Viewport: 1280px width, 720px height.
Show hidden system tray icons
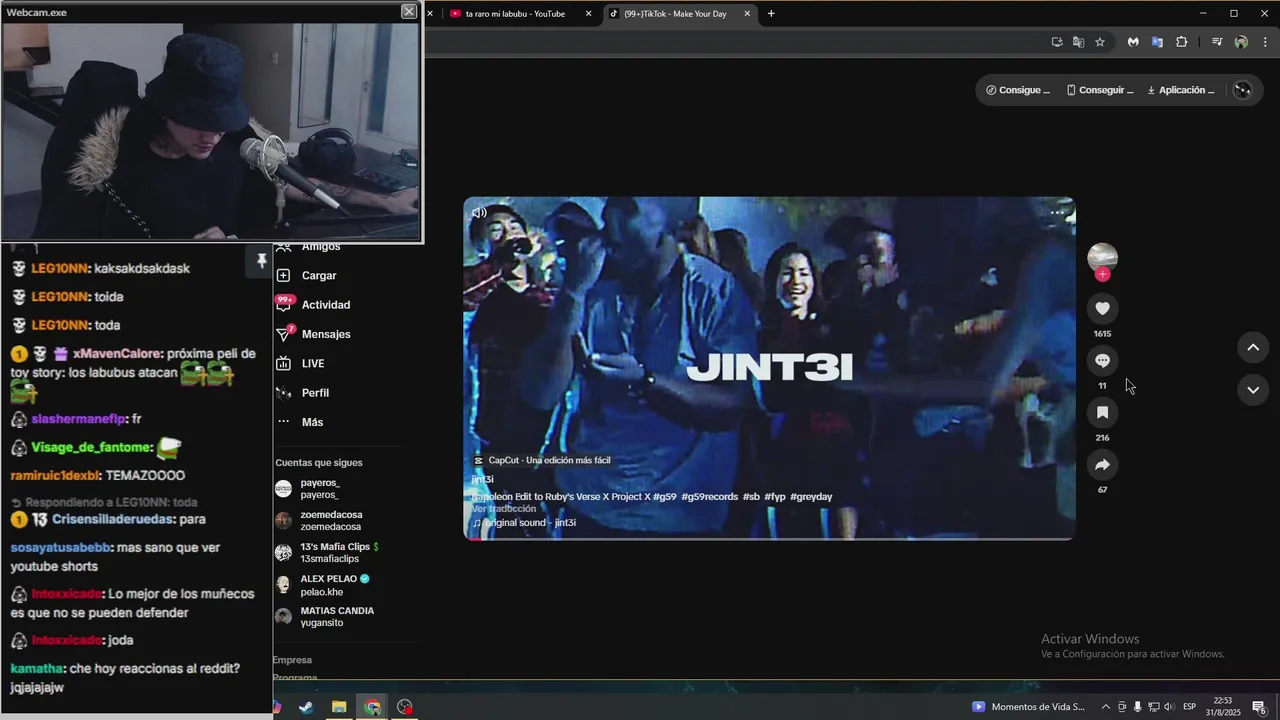(1105, 707)
